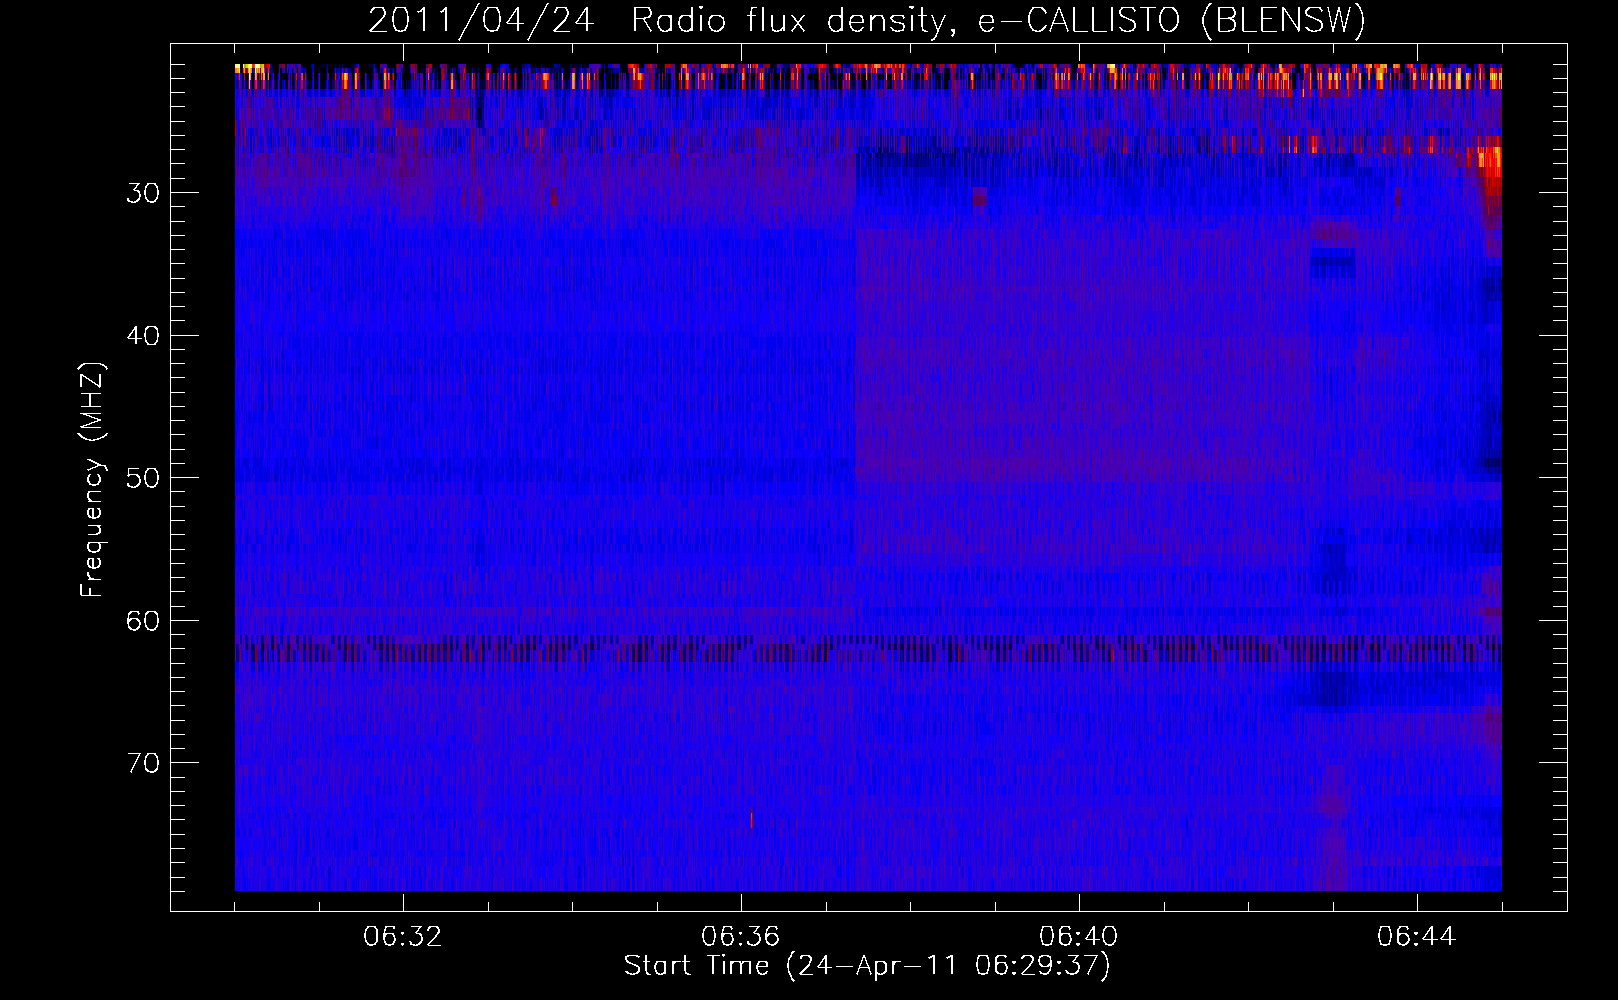The width and height of the screenshot is (1618, 1000).
Task: Click the 06:40 time tick label
Action: 1079,937
